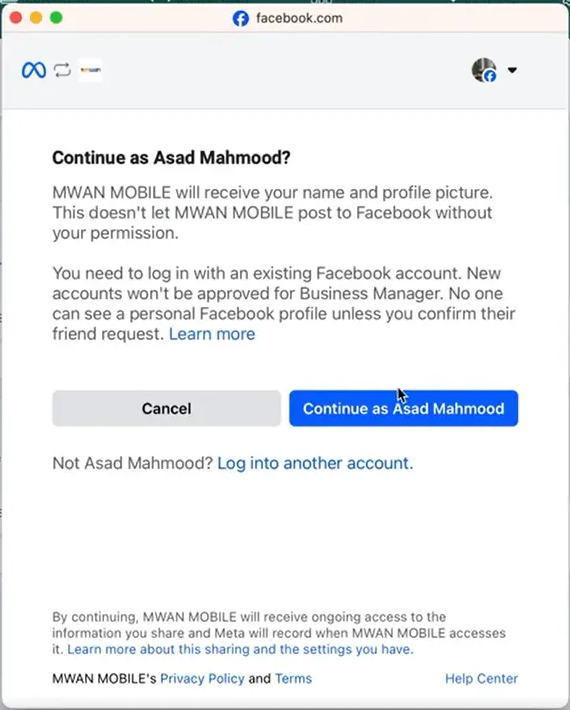The image size is (570, 710).
Task: Click the Continue as Asad Mahmood? heading
Action: (x=171, y=158)
